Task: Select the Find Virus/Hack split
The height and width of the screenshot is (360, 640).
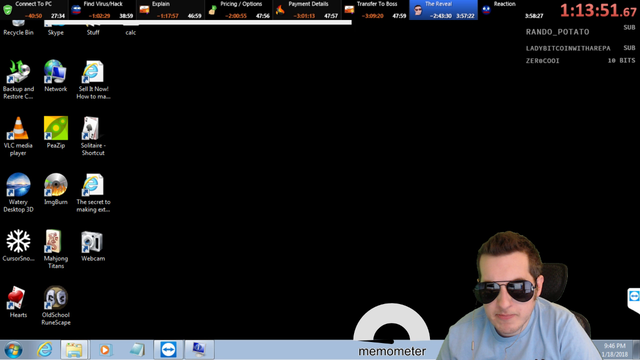Action: coord(102,10)
